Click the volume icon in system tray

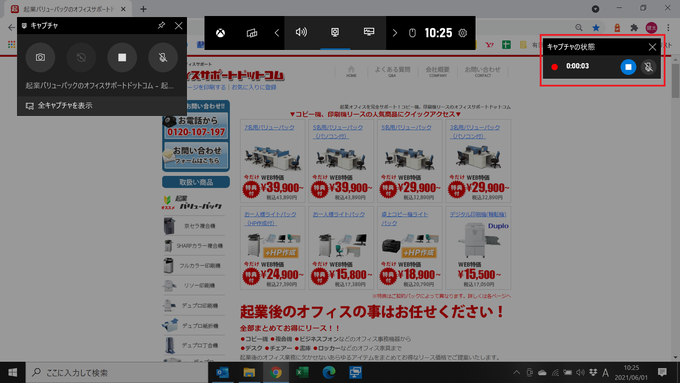[x=580, y=373]
